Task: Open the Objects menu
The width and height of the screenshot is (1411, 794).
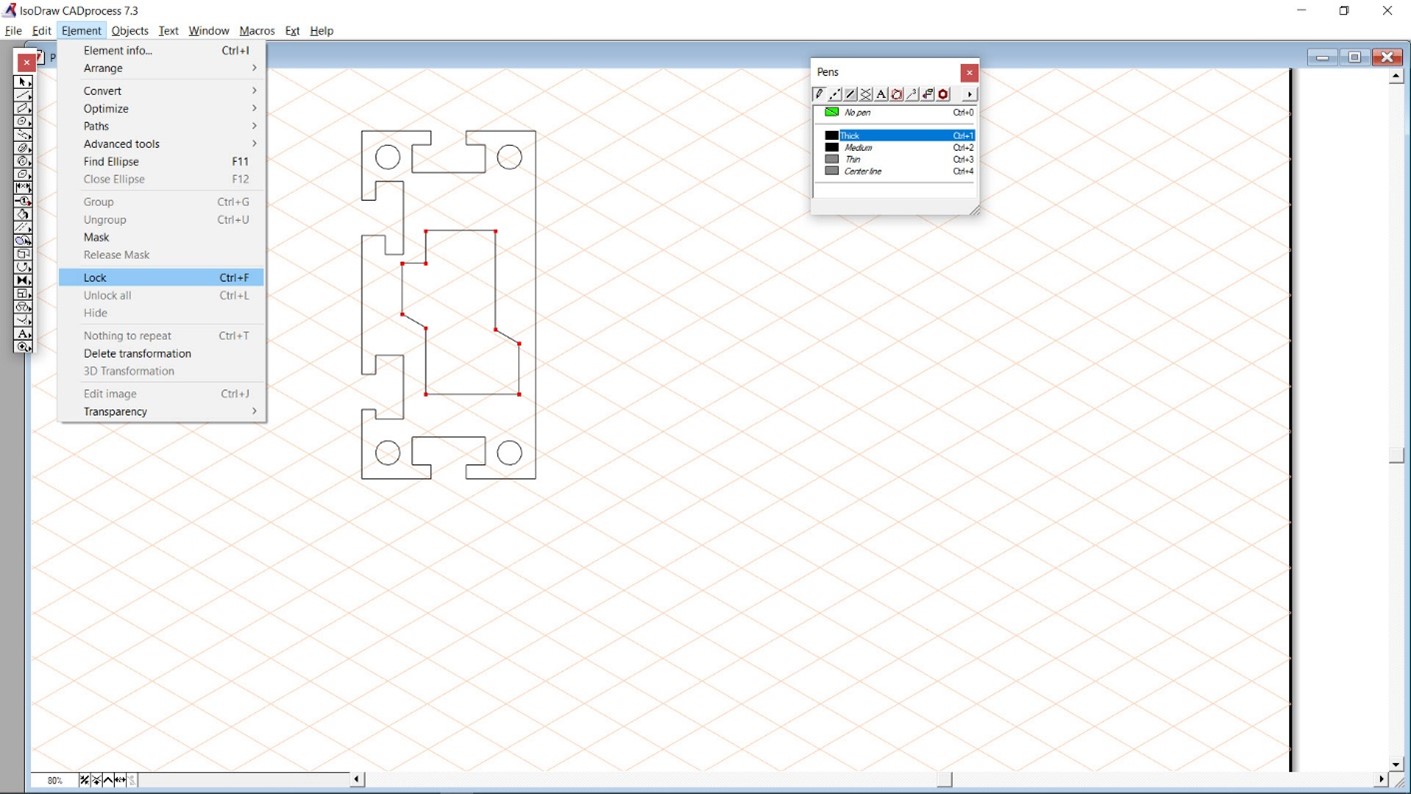Action: 130,31
